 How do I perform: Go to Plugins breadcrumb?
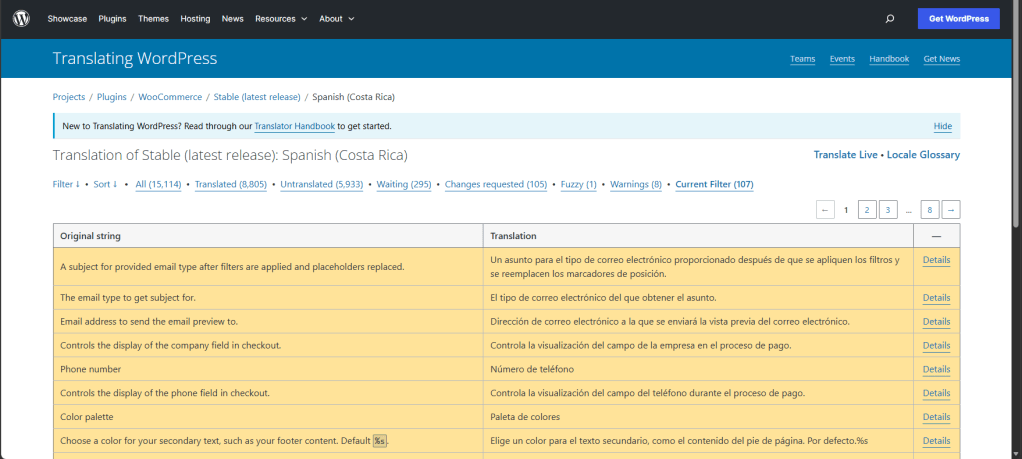click(112, 97)
